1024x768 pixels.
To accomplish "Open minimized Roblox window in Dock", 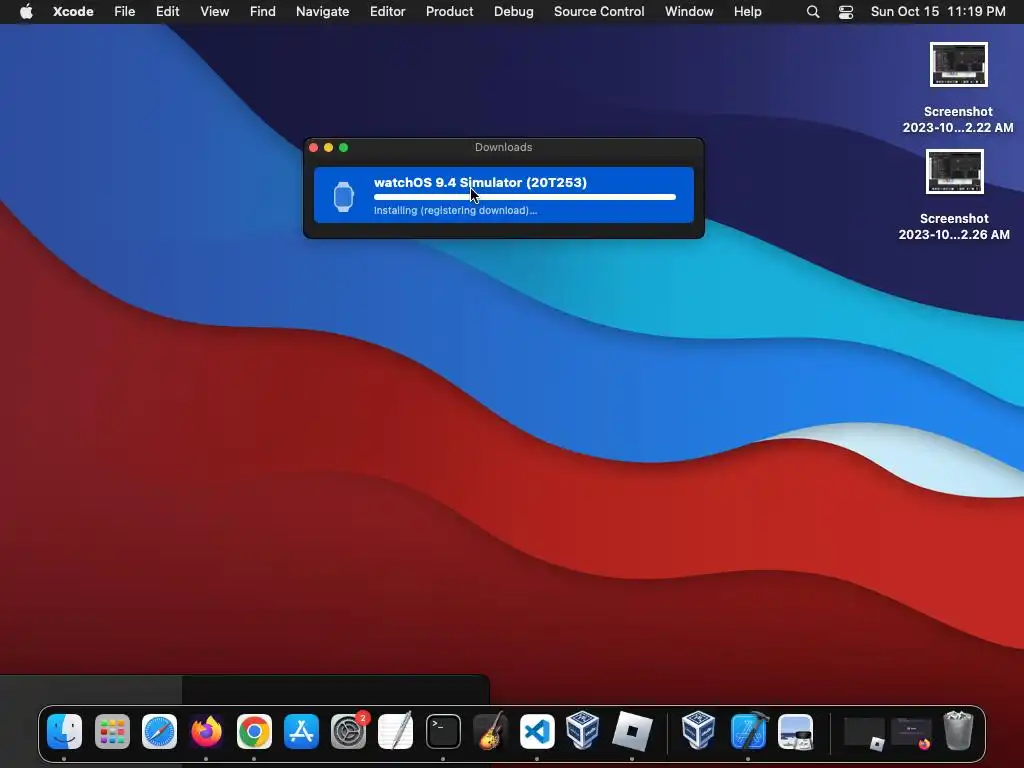I will pyautogui.click(x=865, y=733).
